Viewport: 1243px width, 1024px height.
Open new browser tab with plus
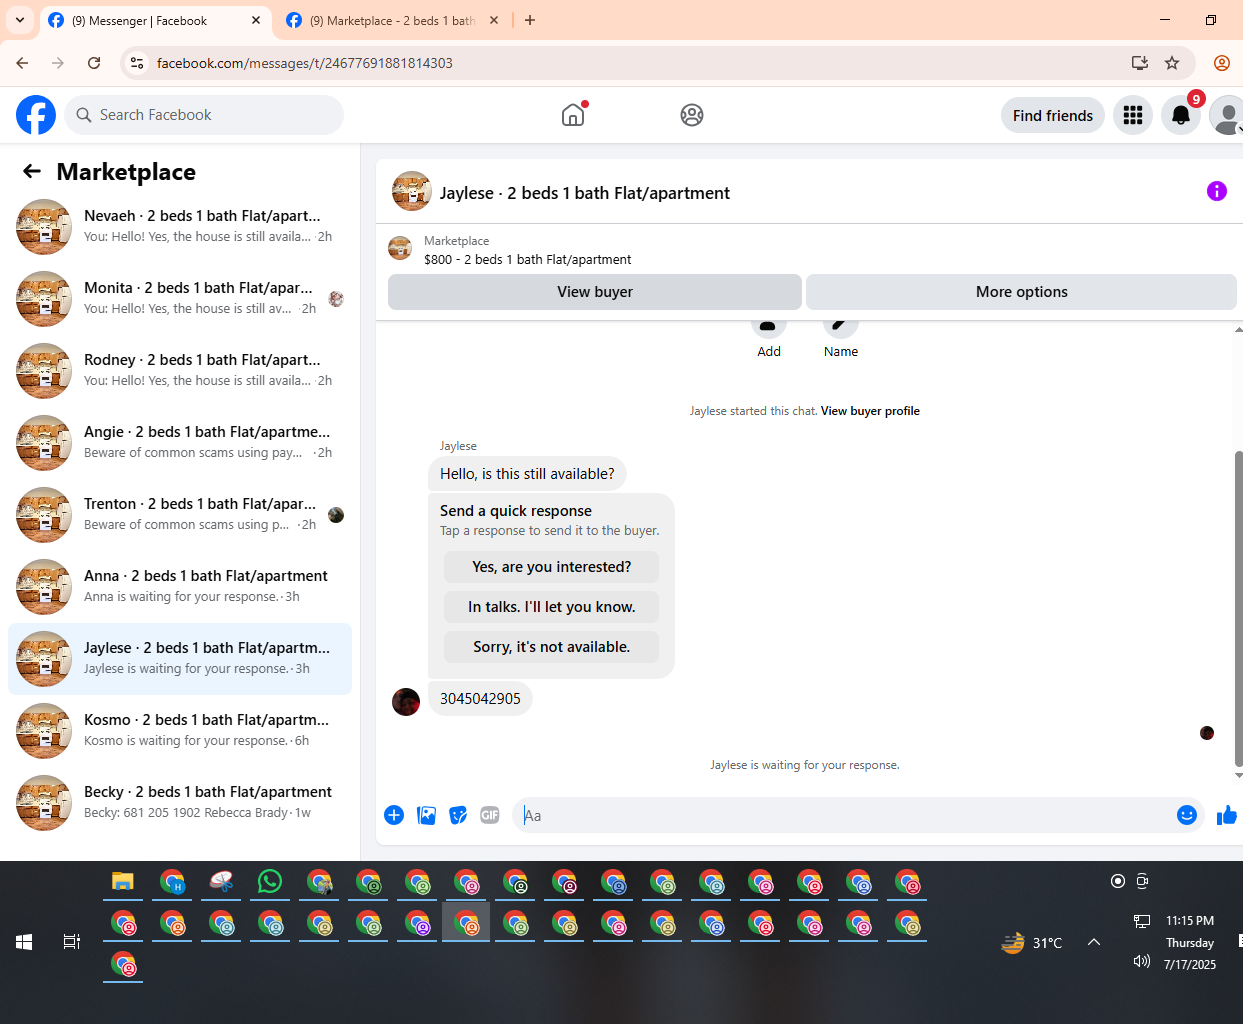click(x=530, y=20)
